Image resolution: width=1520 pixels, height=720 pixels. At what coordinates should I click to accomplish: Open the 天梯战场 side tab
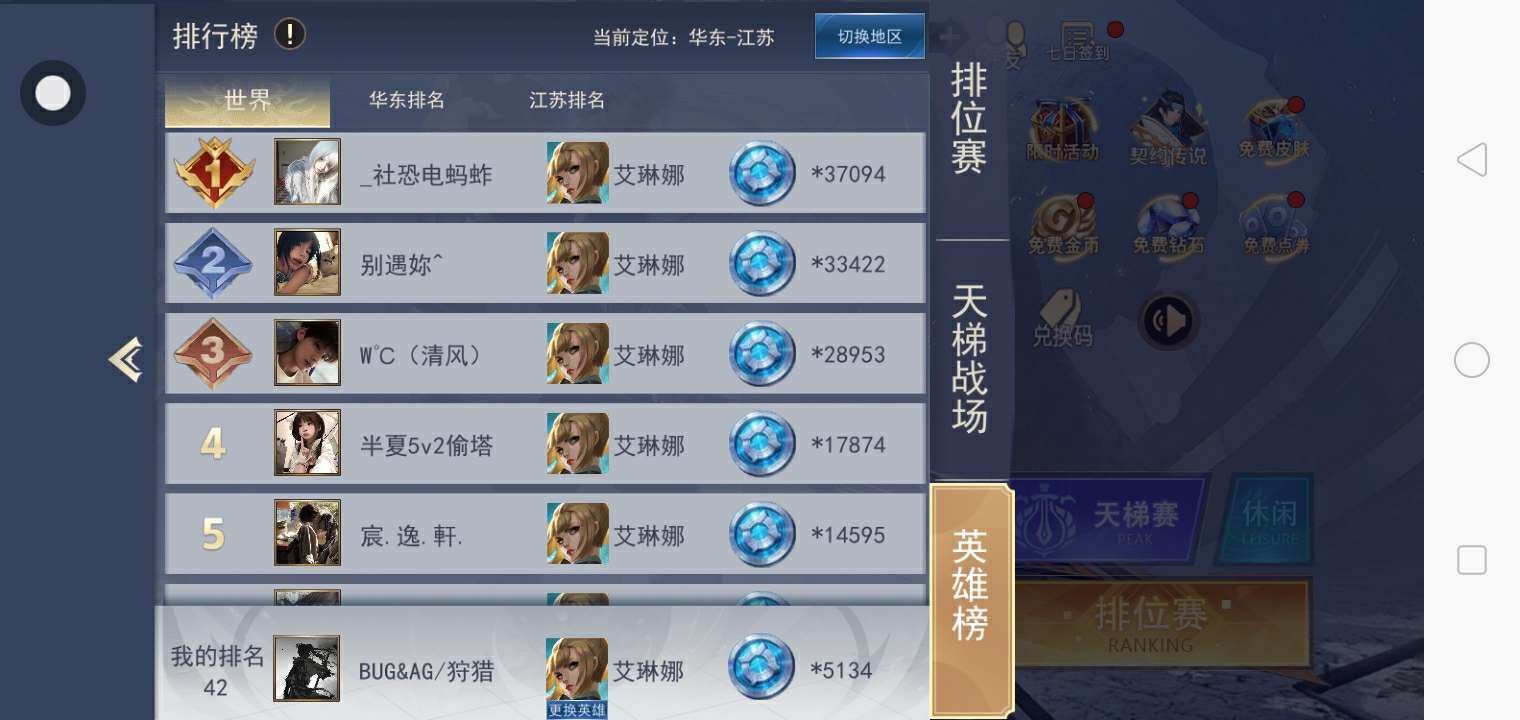pos(970,359)
